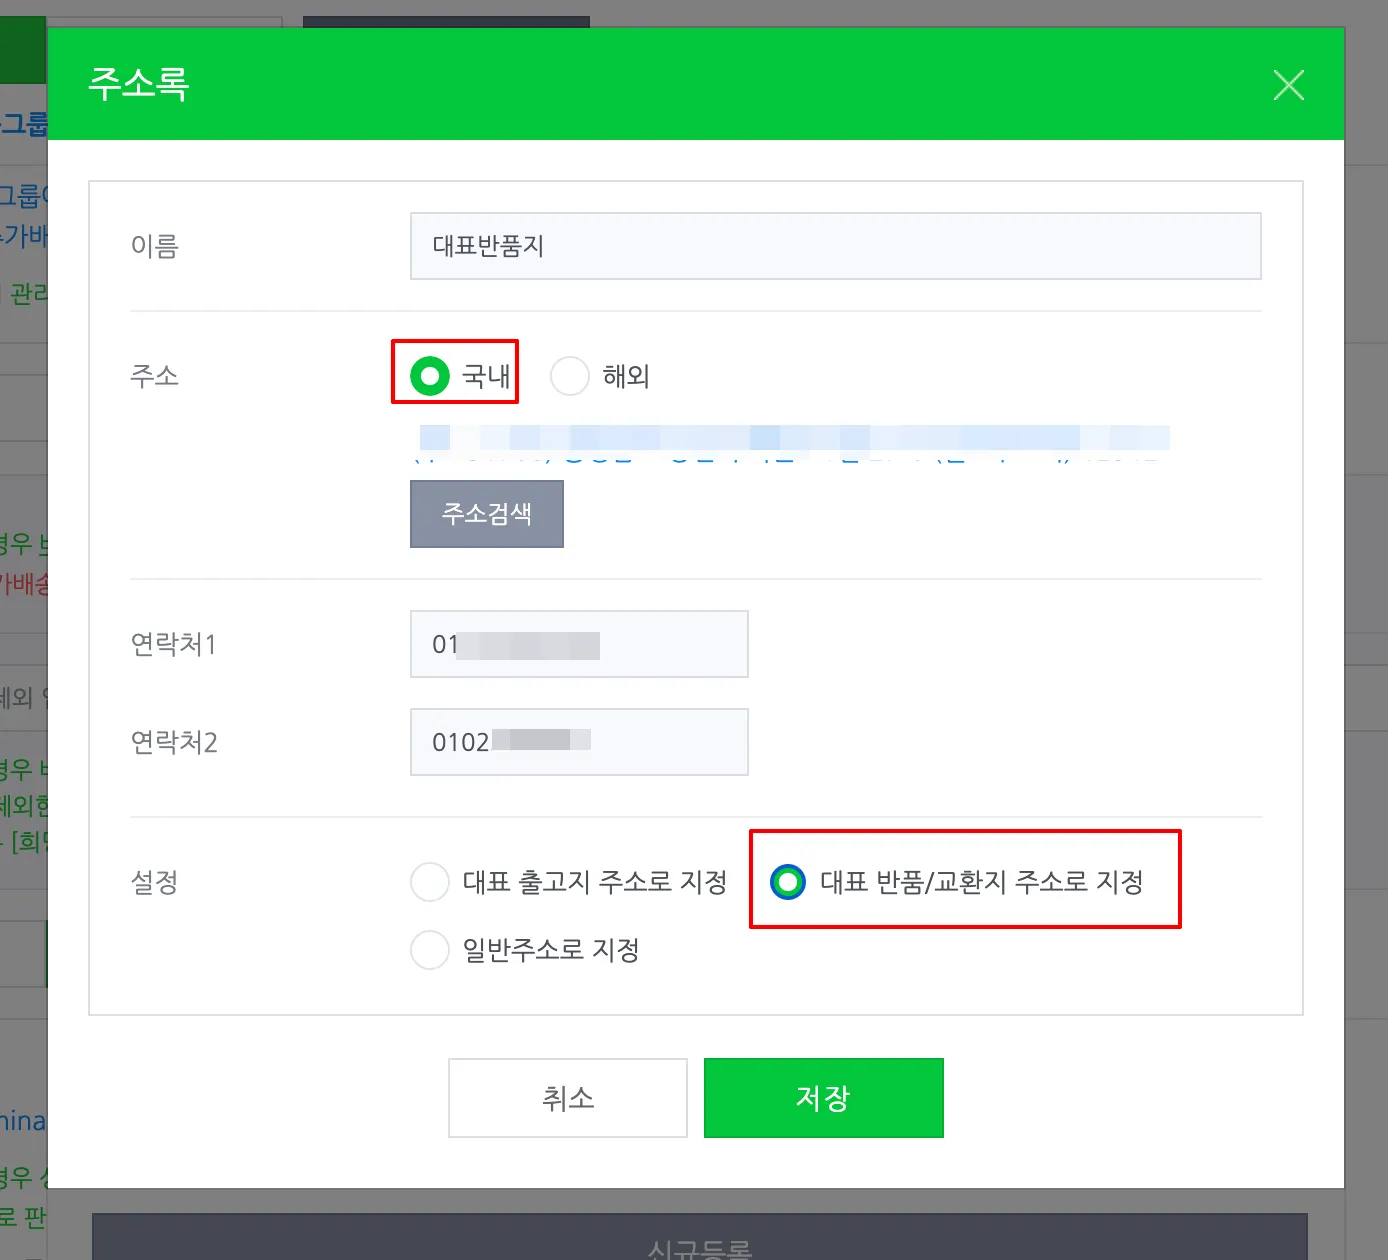Viewport: 1388px width, 1260px height.
Task: Cancel with the 취소 button
Action: [x=567, y=1098]
